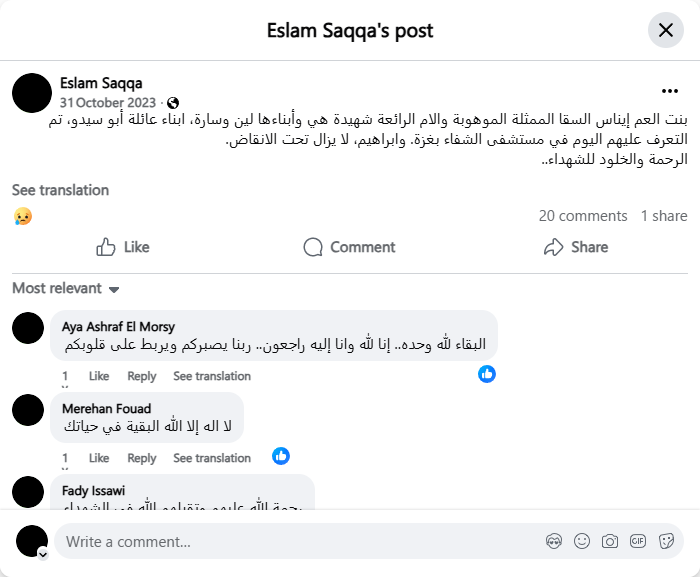Like Aya Ashraf El Morsy's comment
Screen dimensions: 700x577
coord(99,376)
